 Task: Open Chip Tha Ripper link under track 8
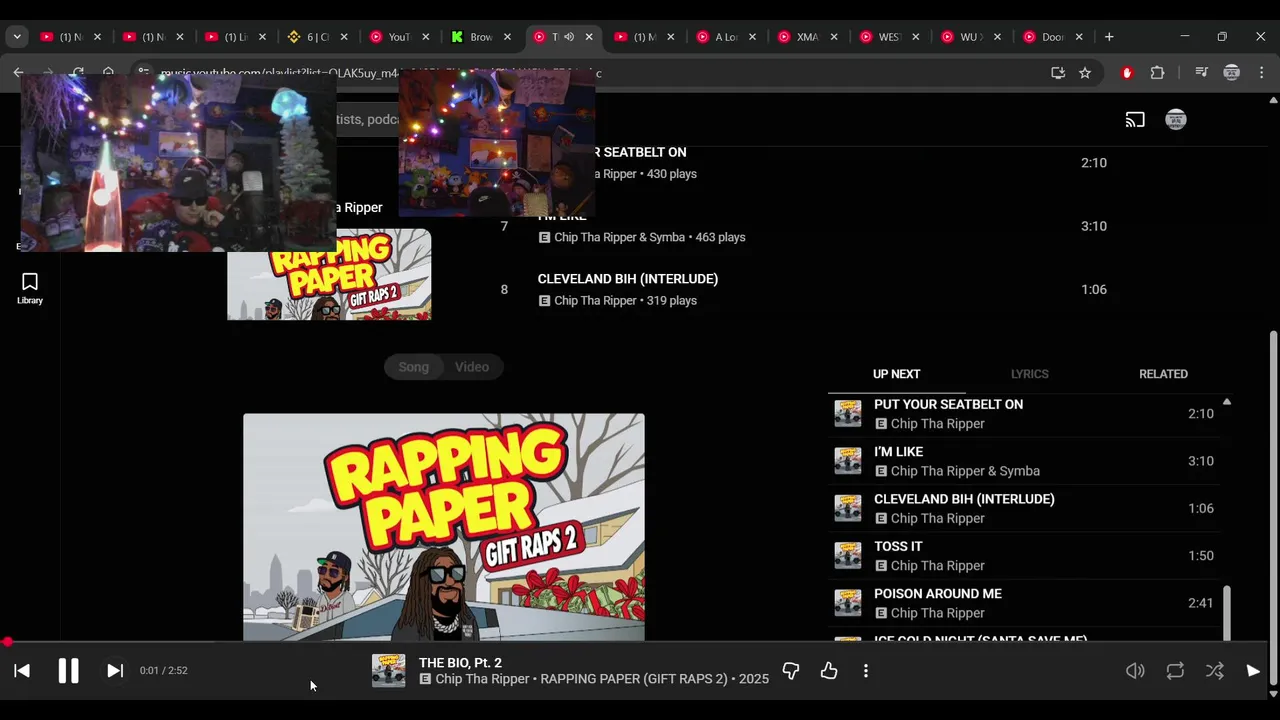click(x=595, y=301)
